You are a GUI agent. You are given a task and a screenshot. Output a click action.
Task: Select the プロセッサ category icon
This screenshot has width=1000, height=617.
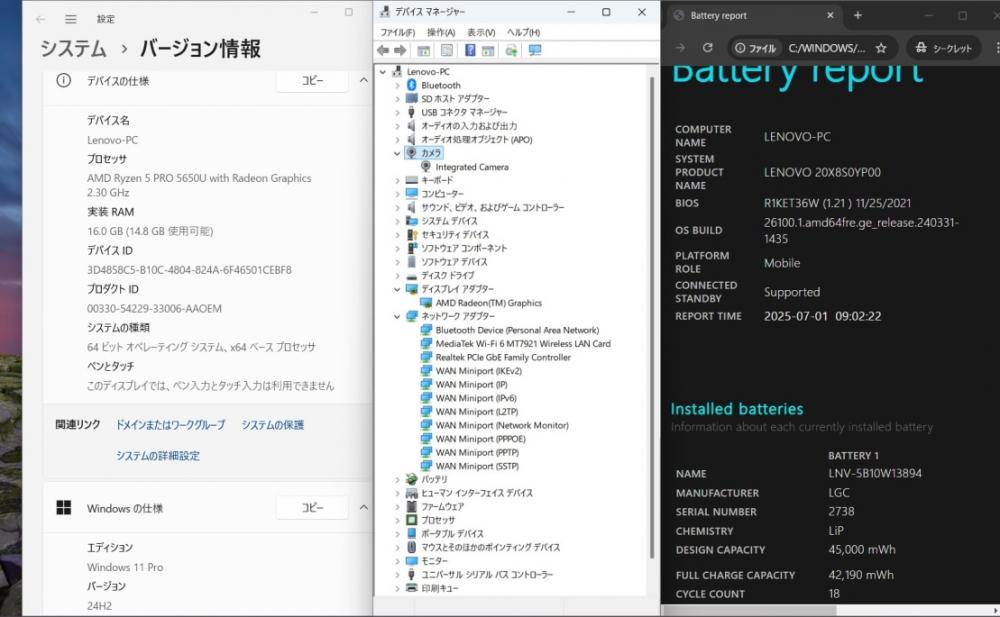coord(411,520)
